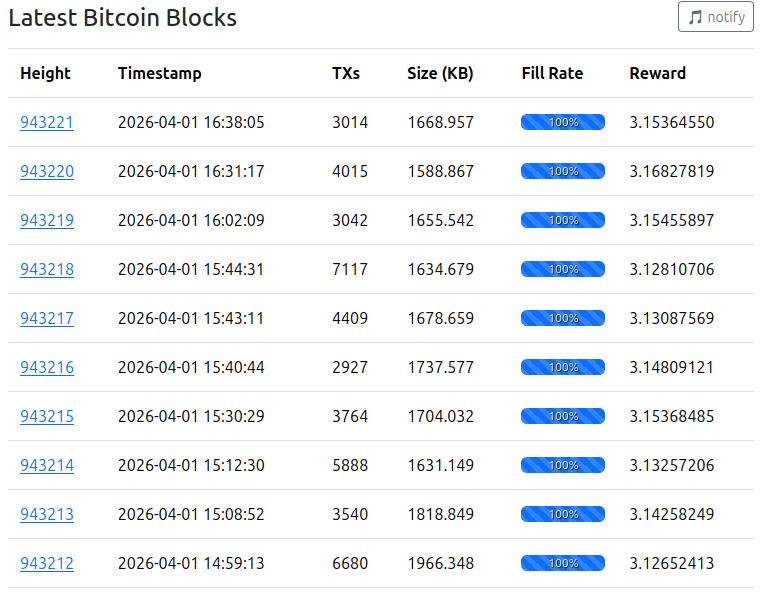
Task: Open block 943218 link
Action: (x=47, y=269)
